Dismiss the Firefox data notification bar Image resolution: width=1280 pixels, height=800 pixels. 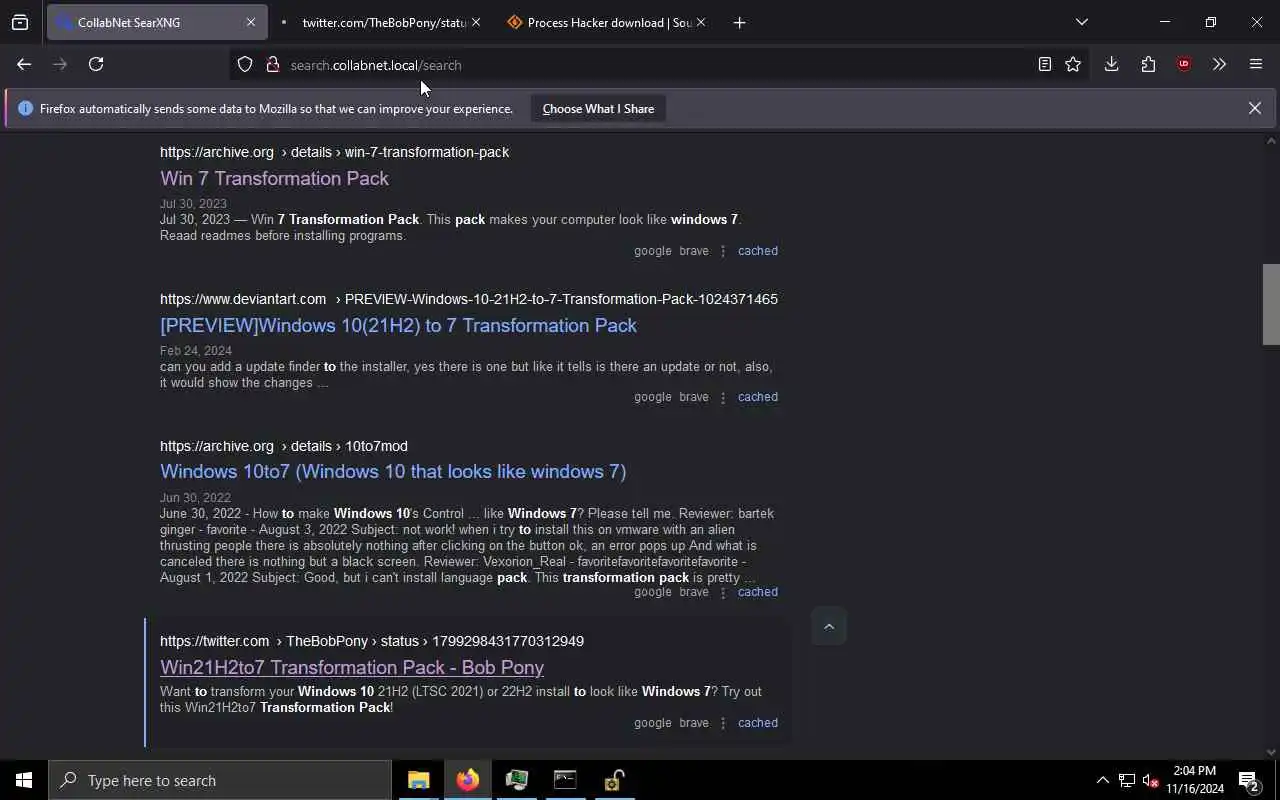(x=1254, y=108)
